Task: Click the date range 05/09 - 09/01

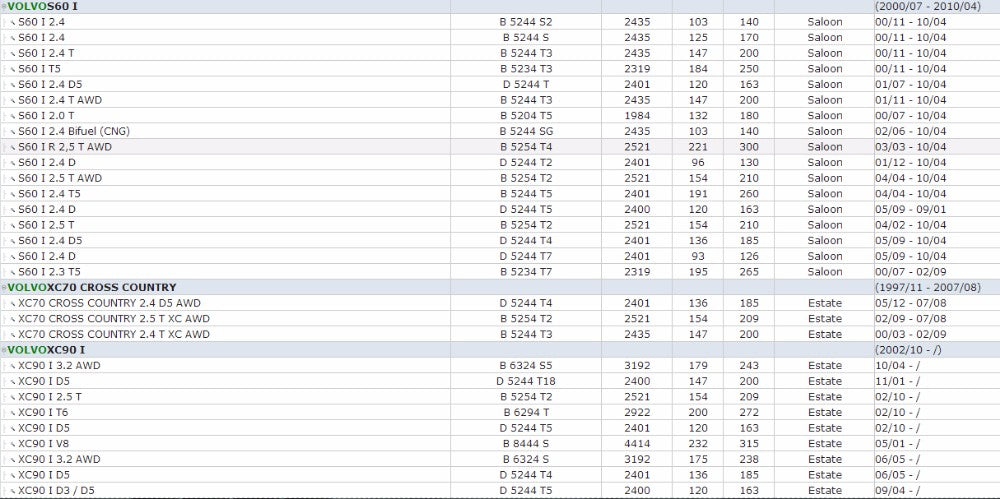Action: point(911,210)
